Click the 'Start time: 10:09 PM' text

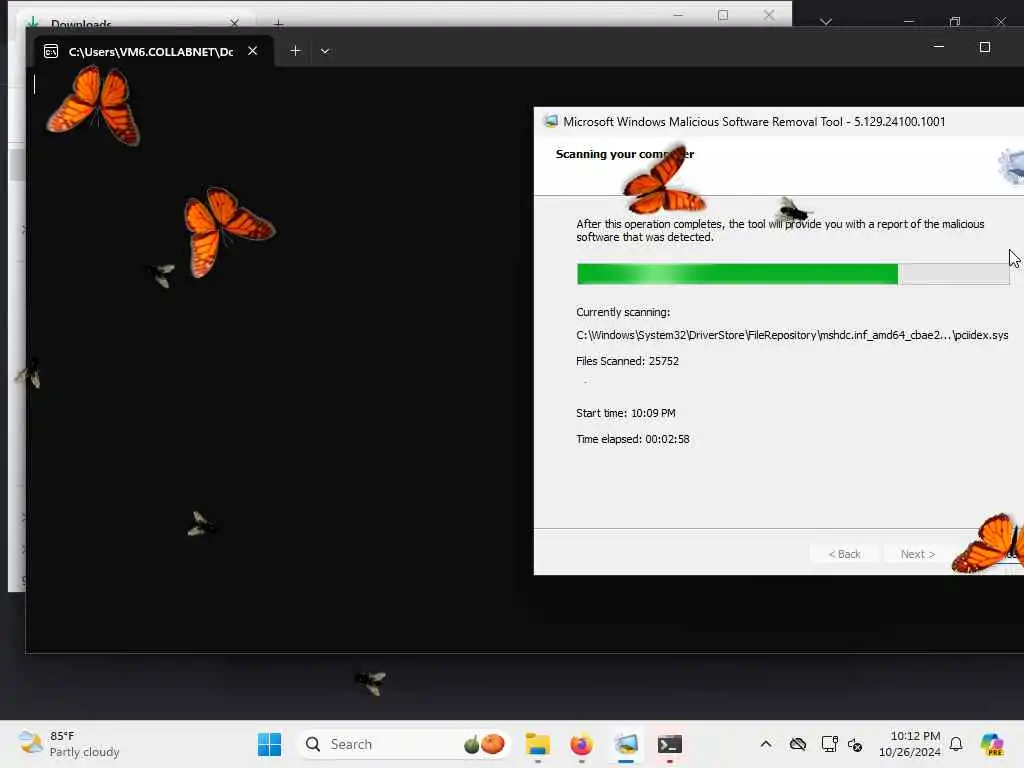pos(626,413)
